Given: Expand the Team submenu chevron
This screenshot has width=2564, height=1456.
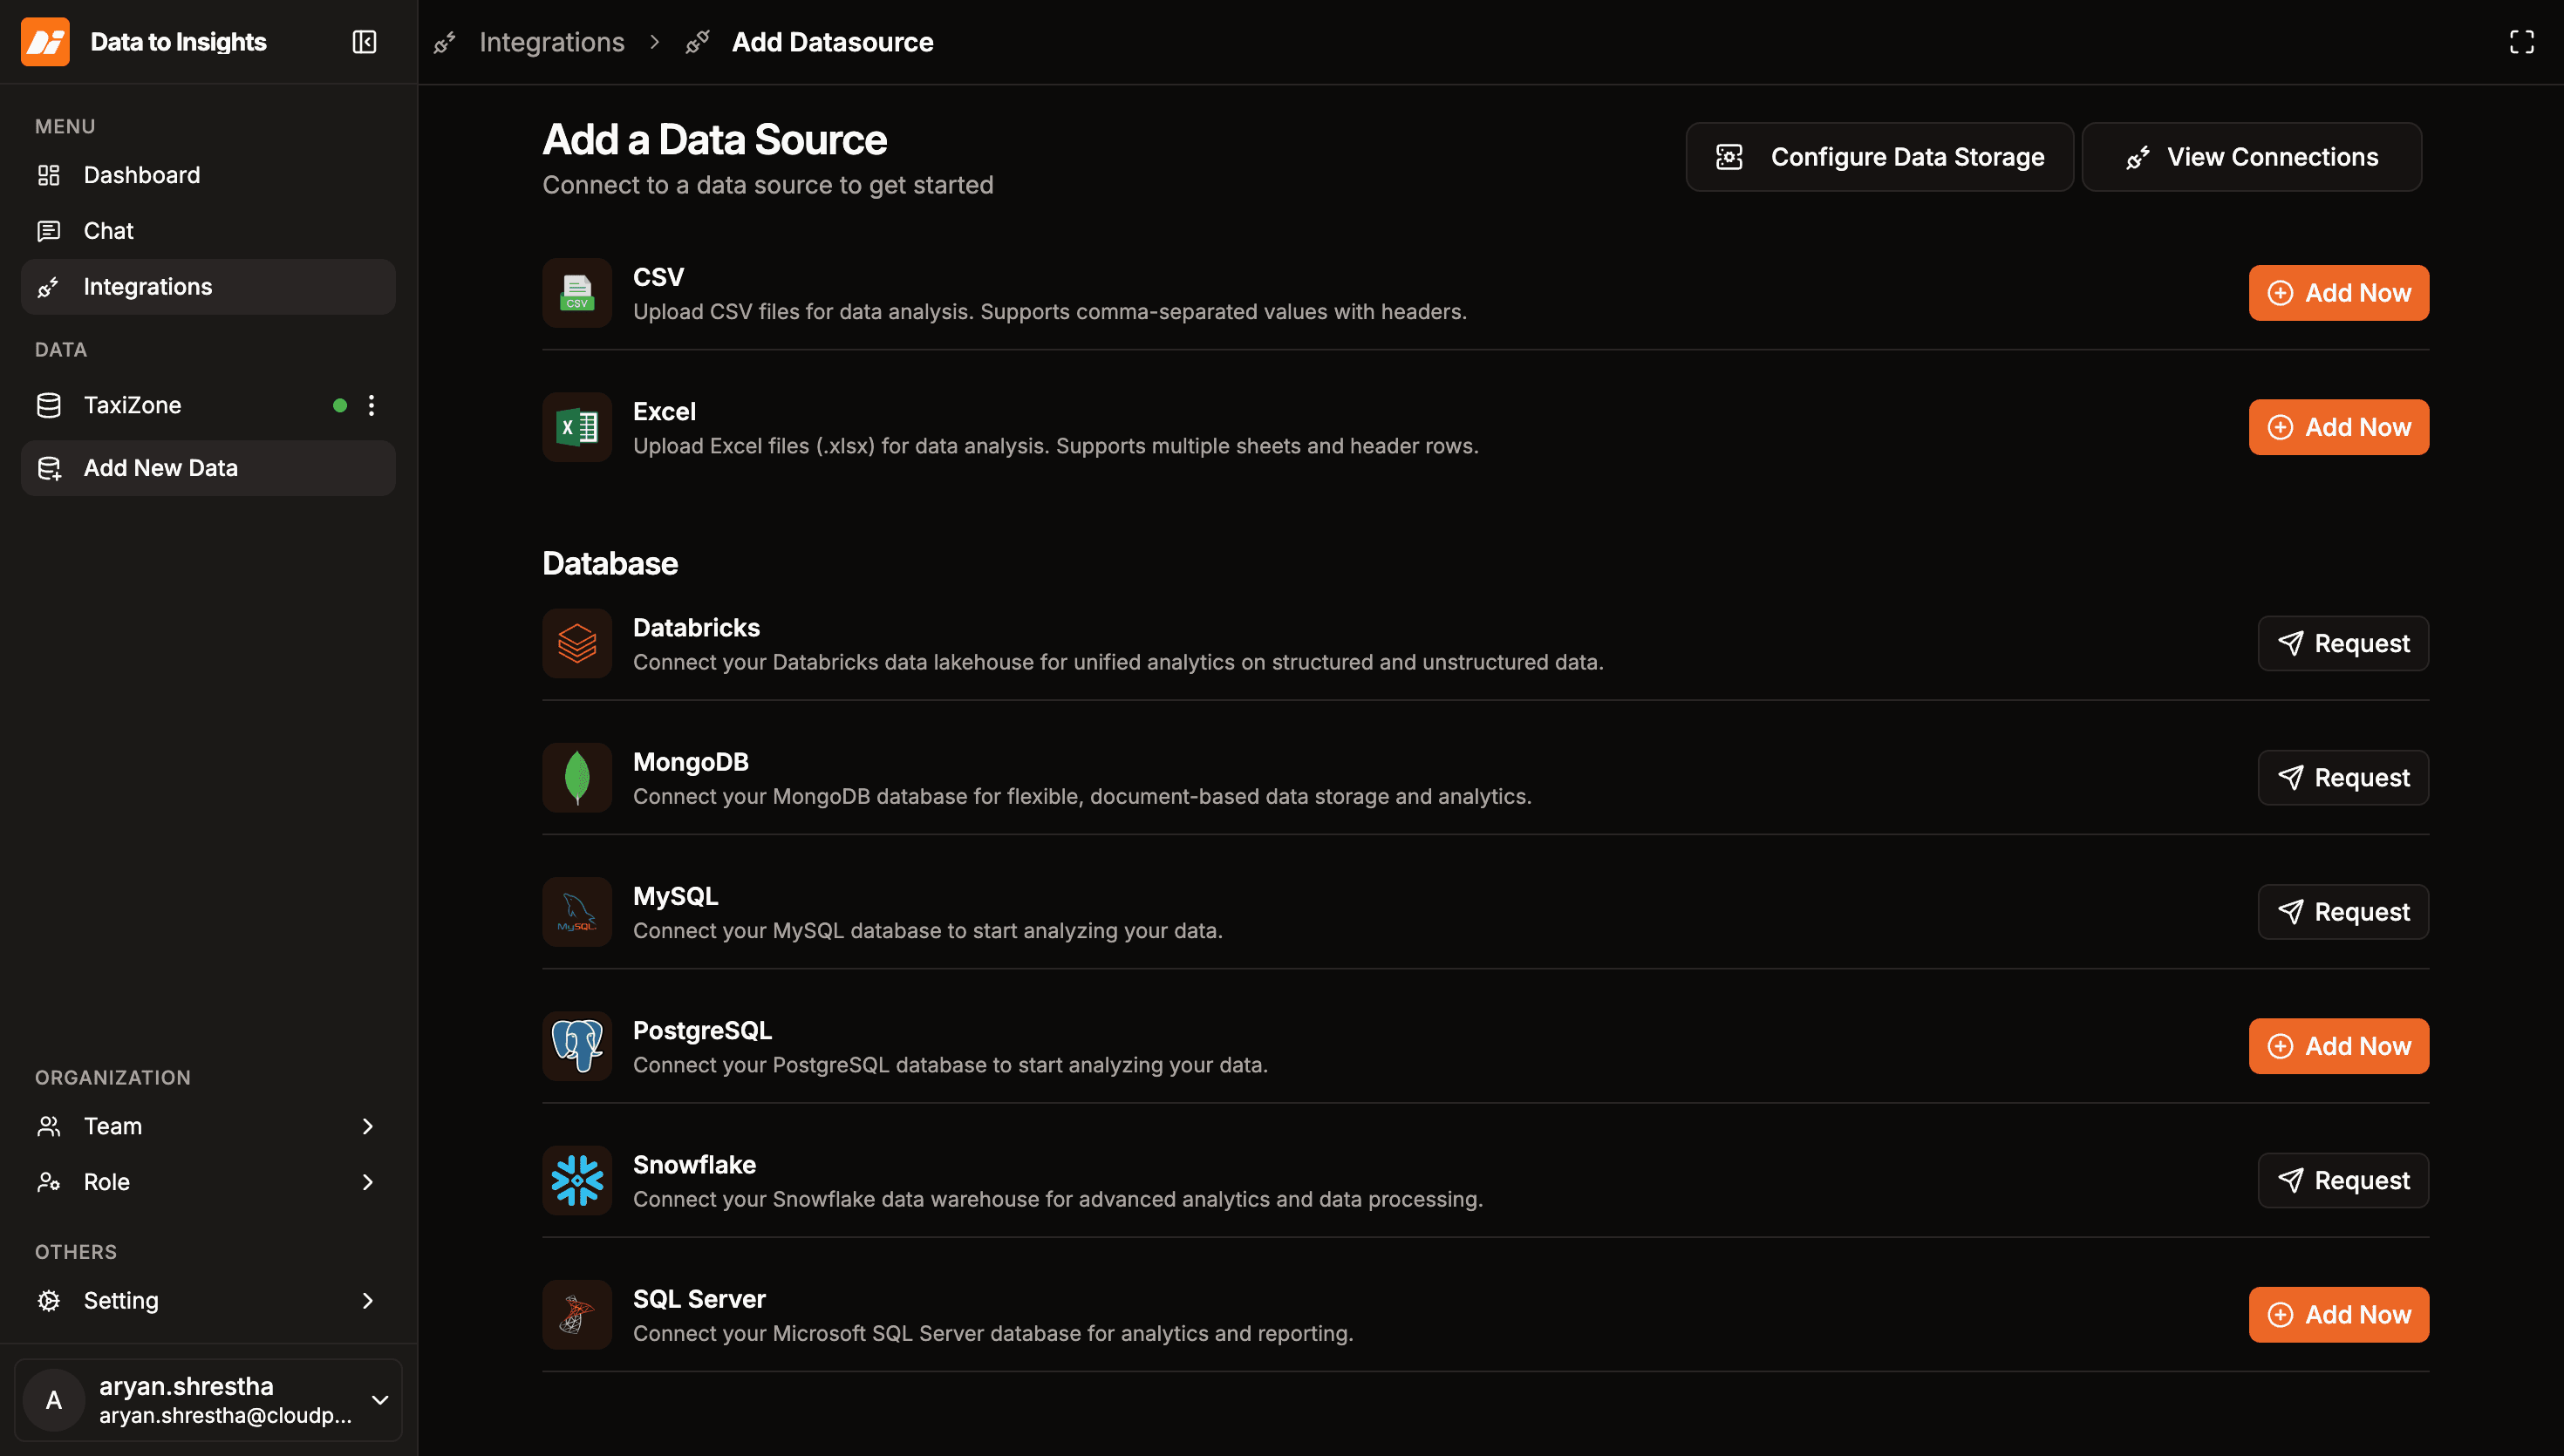Looking at the screenshot, I should [x=367, y=1126].
